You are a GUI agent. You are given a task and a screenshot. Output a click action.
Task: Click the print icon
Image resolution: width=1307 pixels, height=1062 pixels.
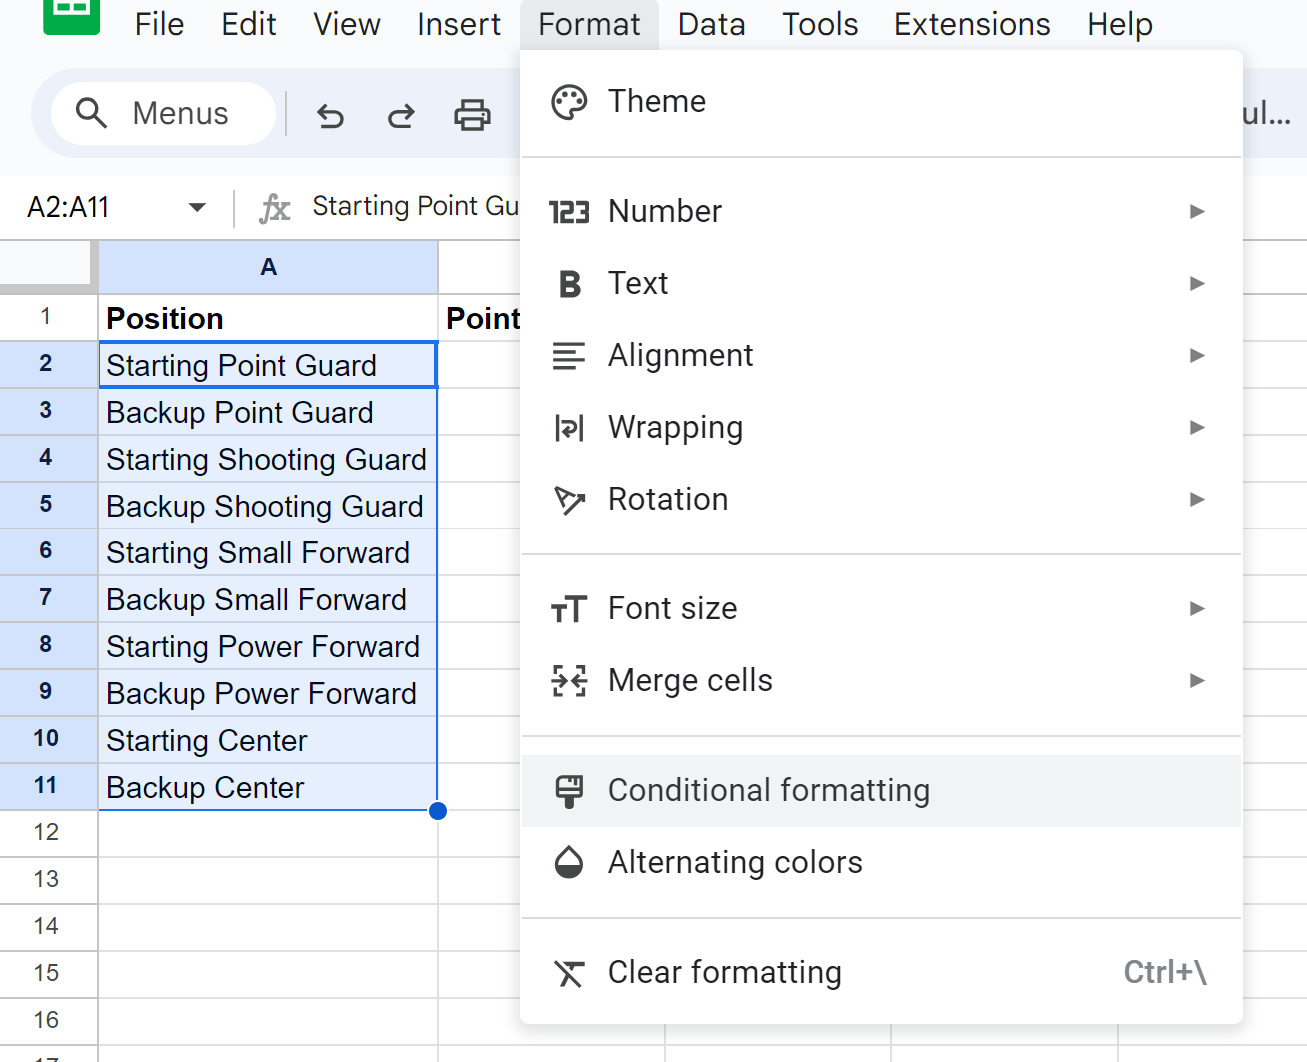pos(472,115)
